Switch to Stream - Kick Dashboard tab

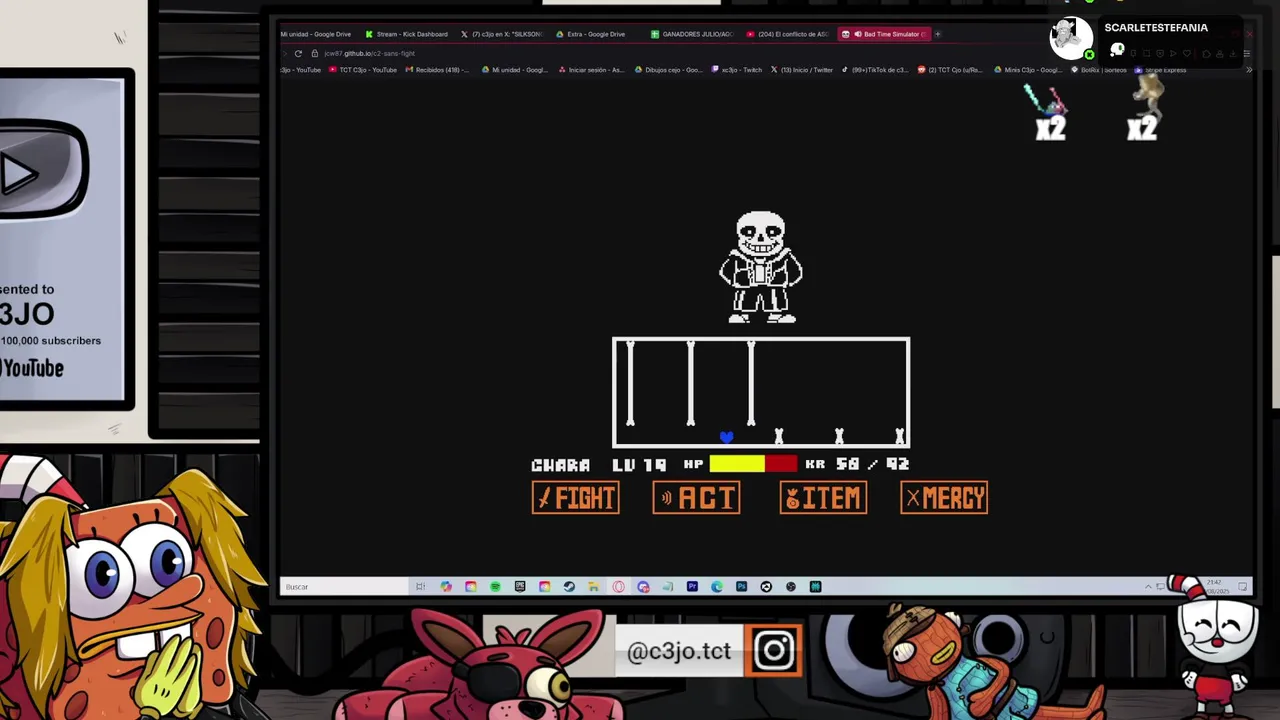[x=406, y=34]
